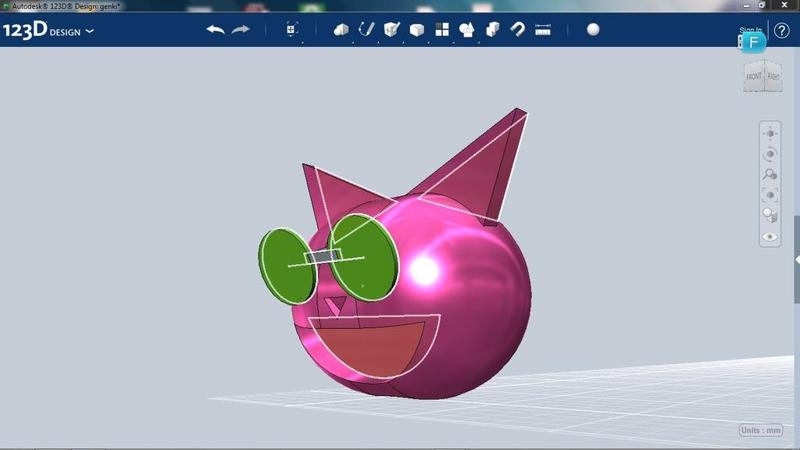This screenshot has width=800, height=450.
Task: Open the Construct tool
Action: (x=391, y=30)
